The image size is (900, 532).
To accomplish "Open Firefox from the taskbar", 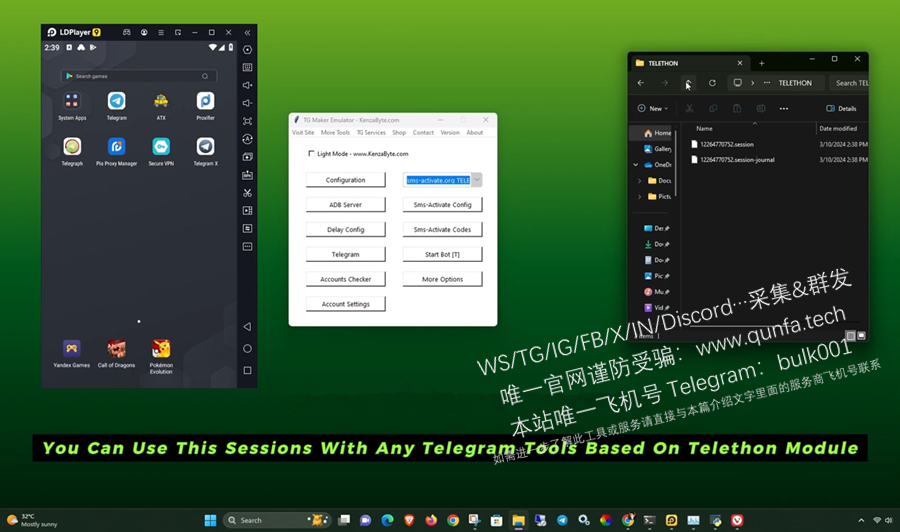I will point(431,521).
